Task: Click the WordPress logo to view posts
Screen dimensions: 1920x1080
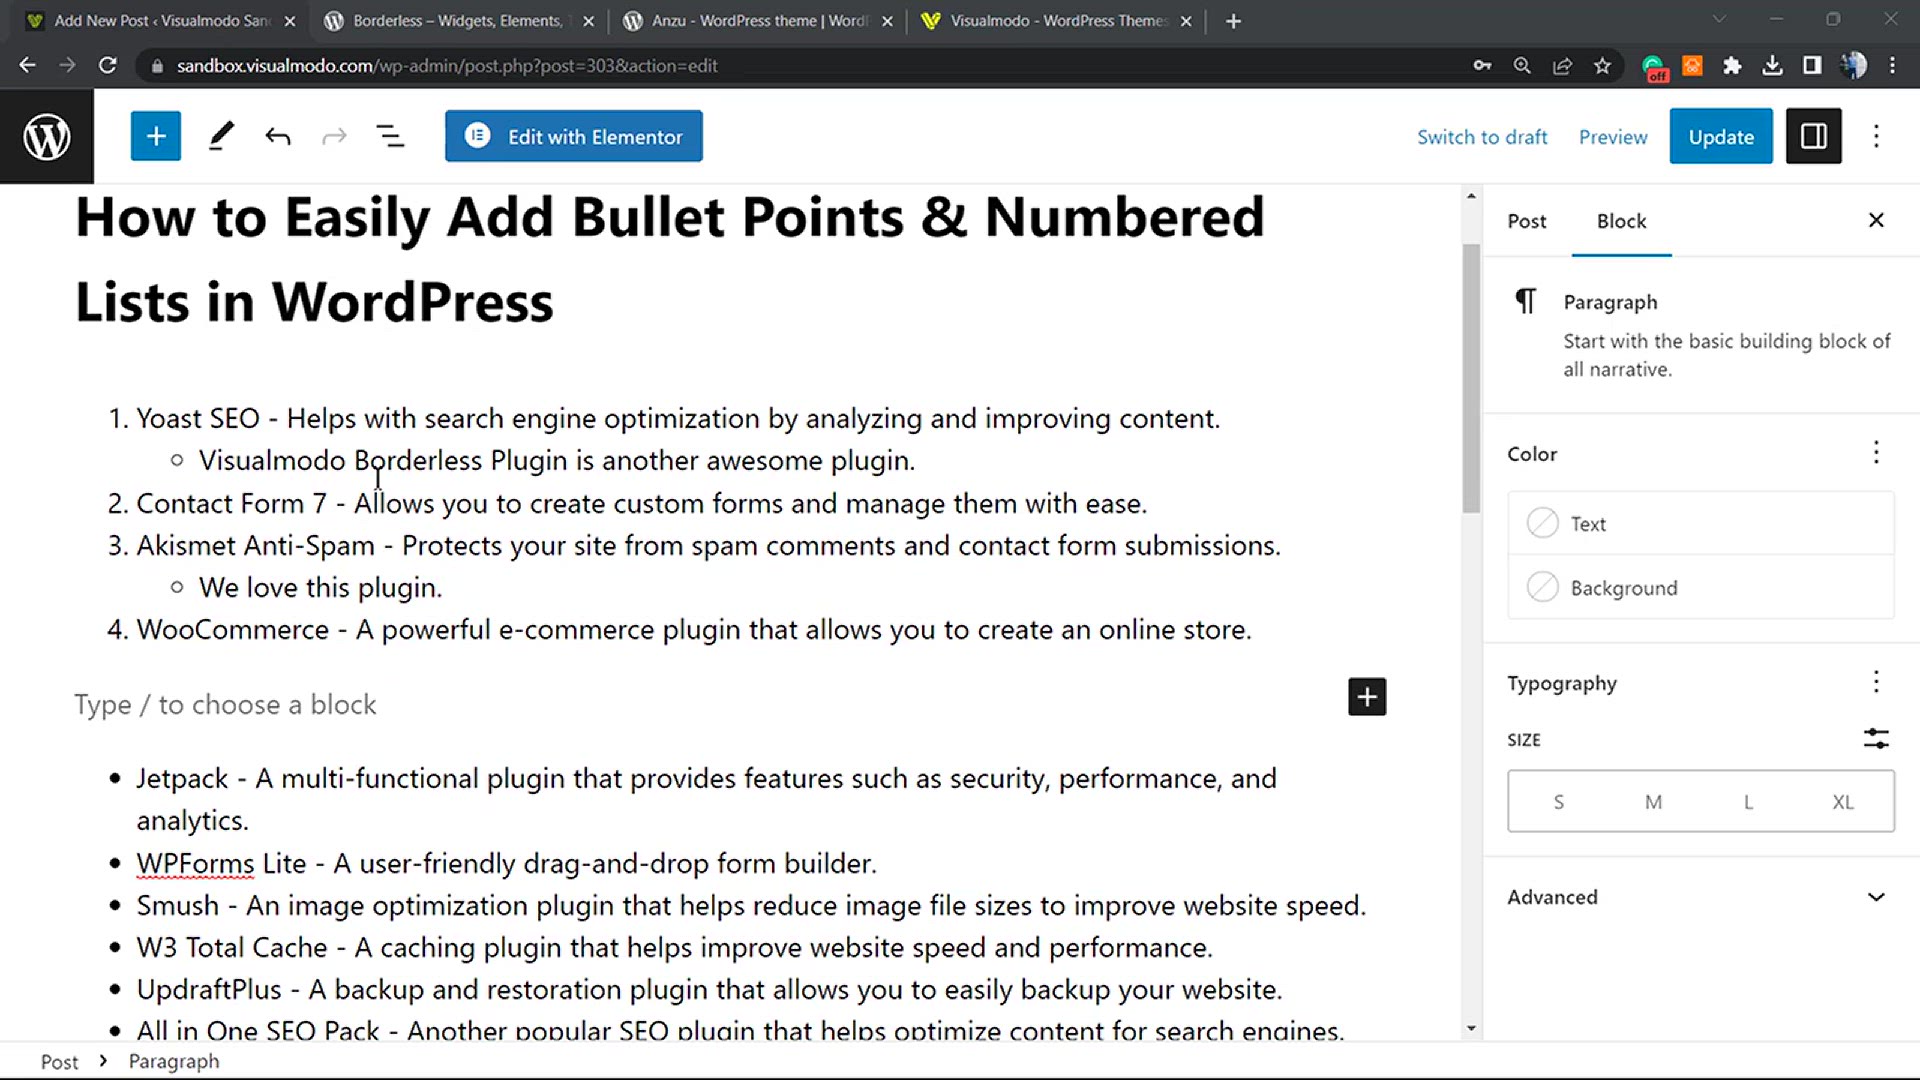Action: tap(47, 136)
